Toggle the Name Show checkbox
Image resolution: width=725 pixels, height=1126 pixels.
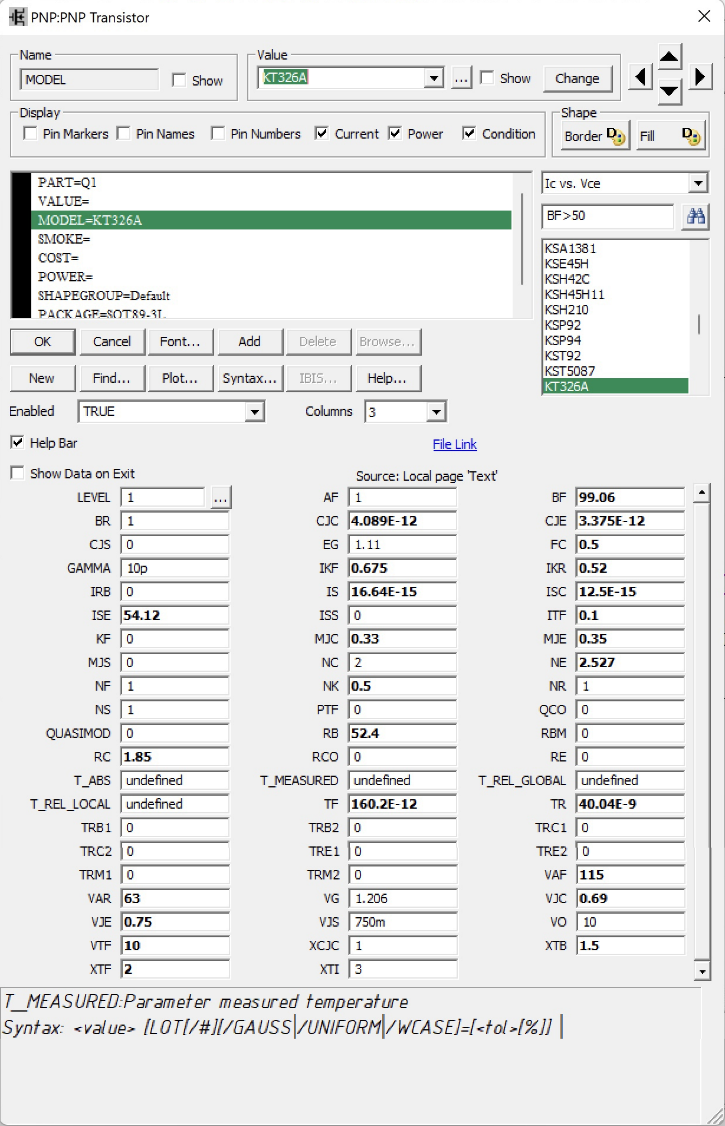point(179,80)
